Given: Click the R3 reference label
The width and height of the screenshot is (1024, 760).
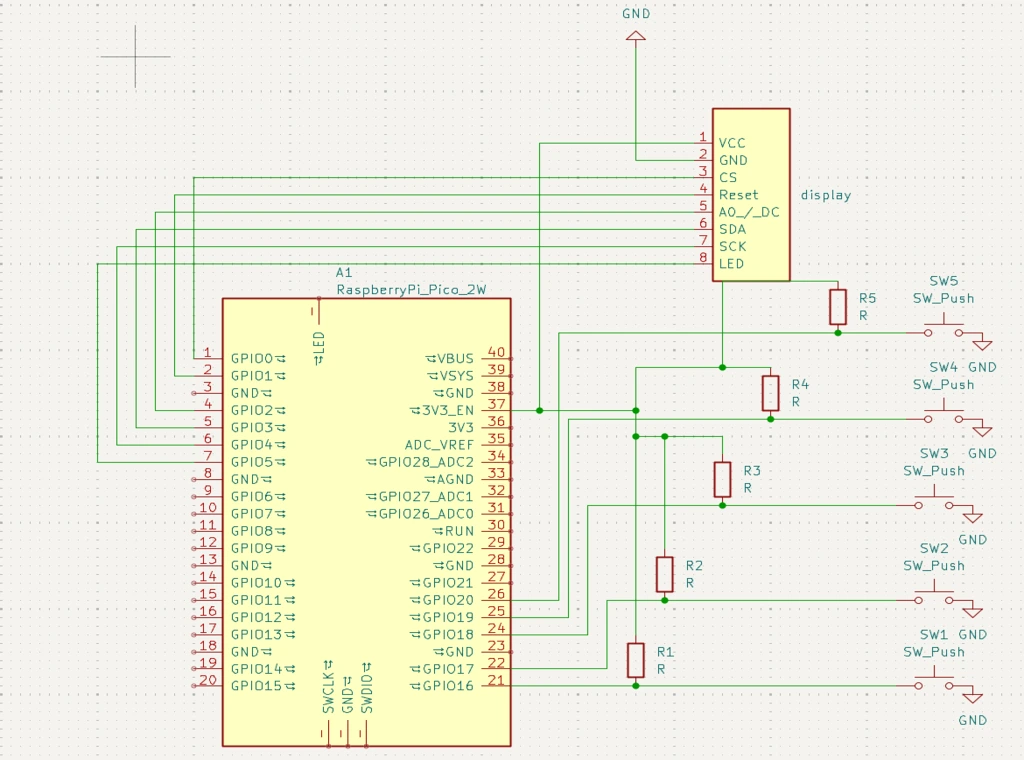Looking at the screenshot, I should [752, 471].
